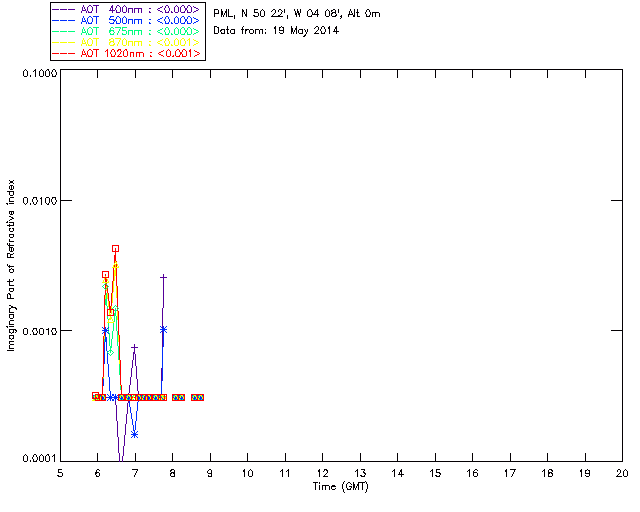Click the highest red square data marker

tap(116, 249)
